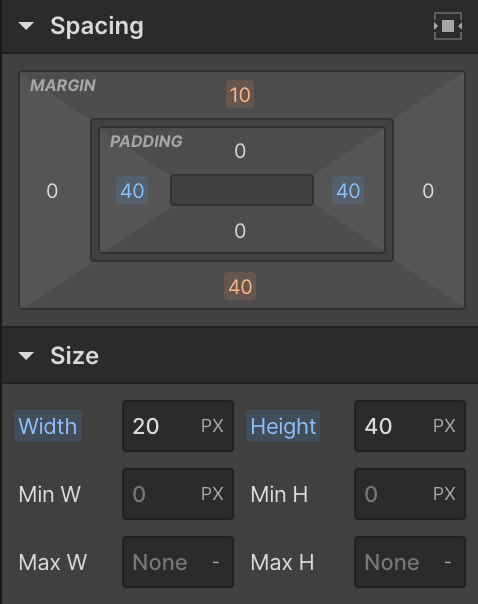Select the right padding value 40
Screen dimensions: 478x604
[348, 190]
